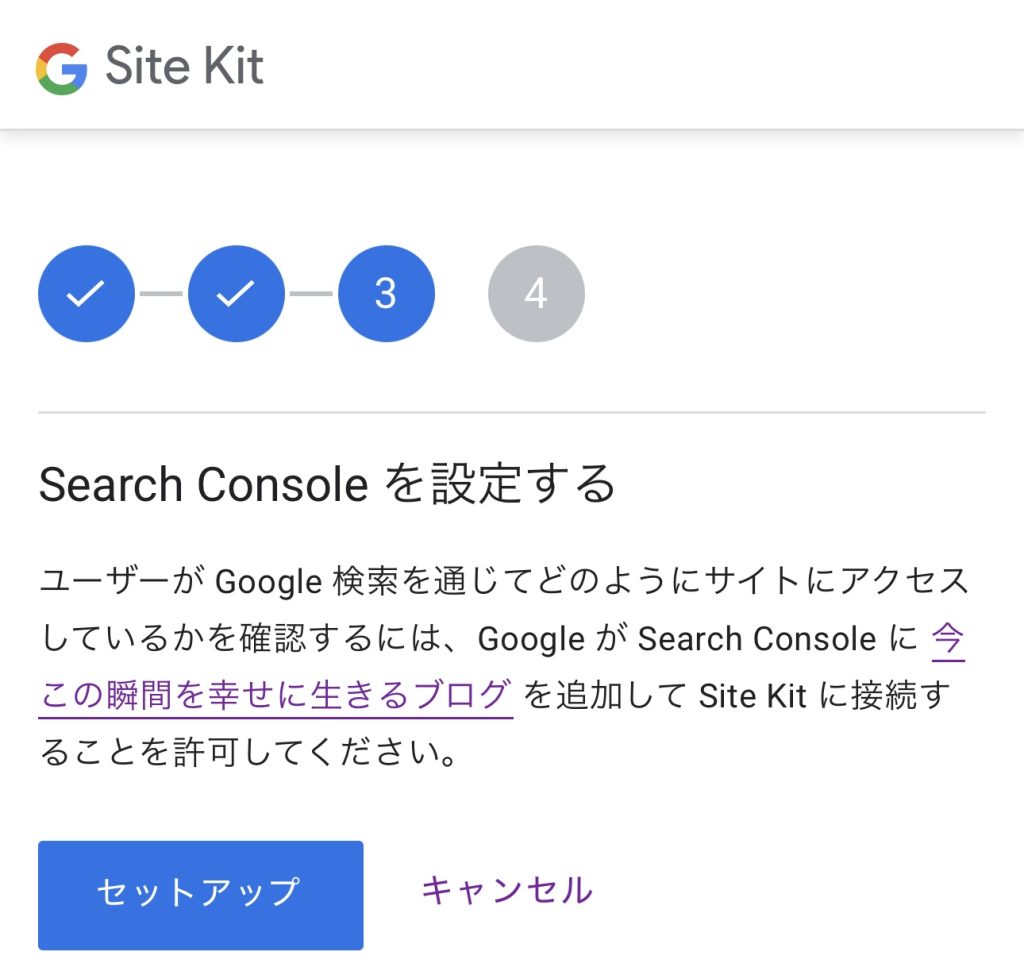Select the second completed step checkmark
This screenshot has width=1024, height=971.
(236, 294)
